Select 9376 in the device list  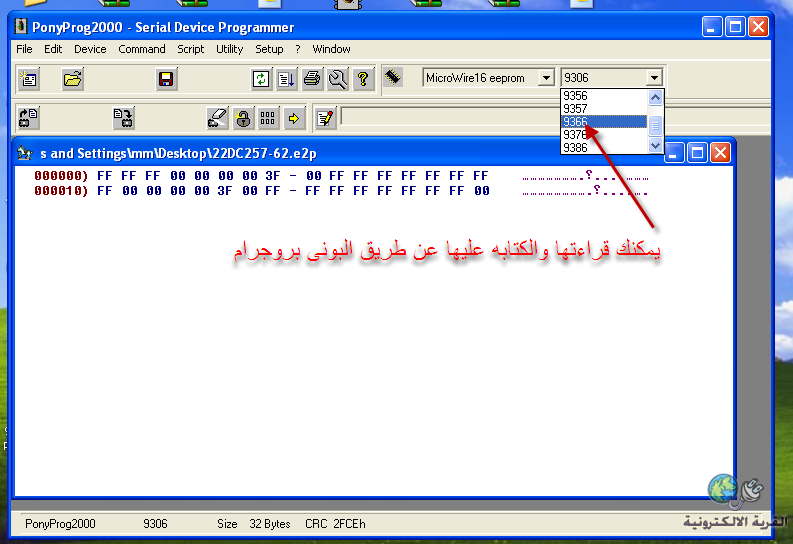tap(604, 135)
